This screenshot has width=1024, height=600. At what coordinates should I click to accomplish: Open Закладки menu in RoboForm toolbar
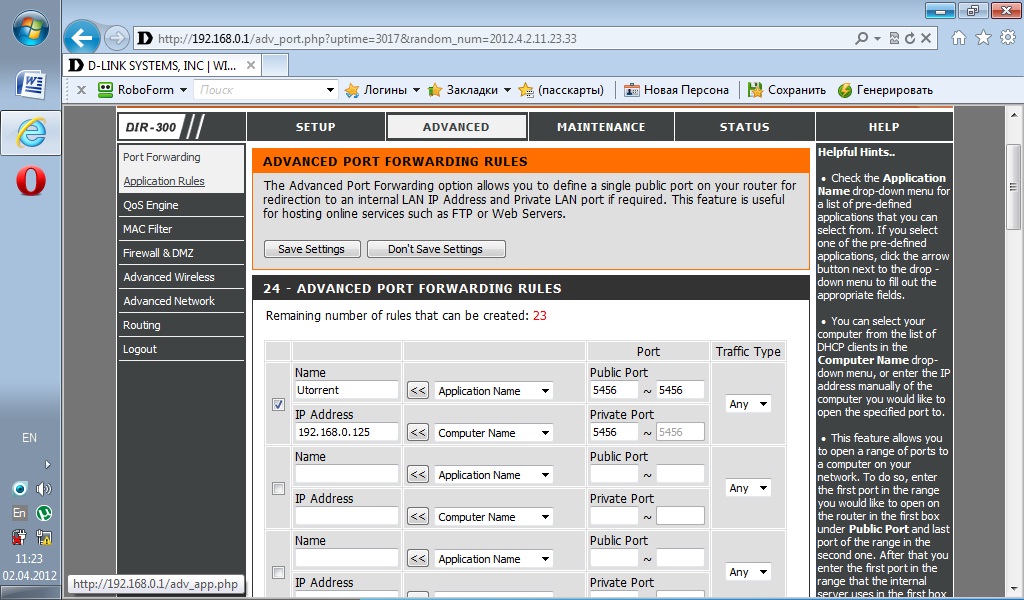(469, 90)
